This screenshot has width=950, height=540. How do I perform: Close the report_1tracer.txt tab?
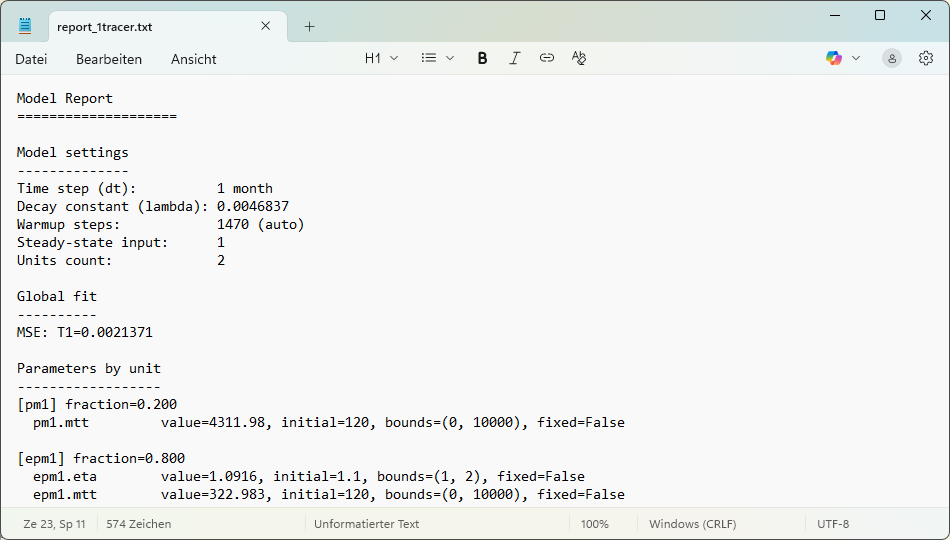click(265, 26)
